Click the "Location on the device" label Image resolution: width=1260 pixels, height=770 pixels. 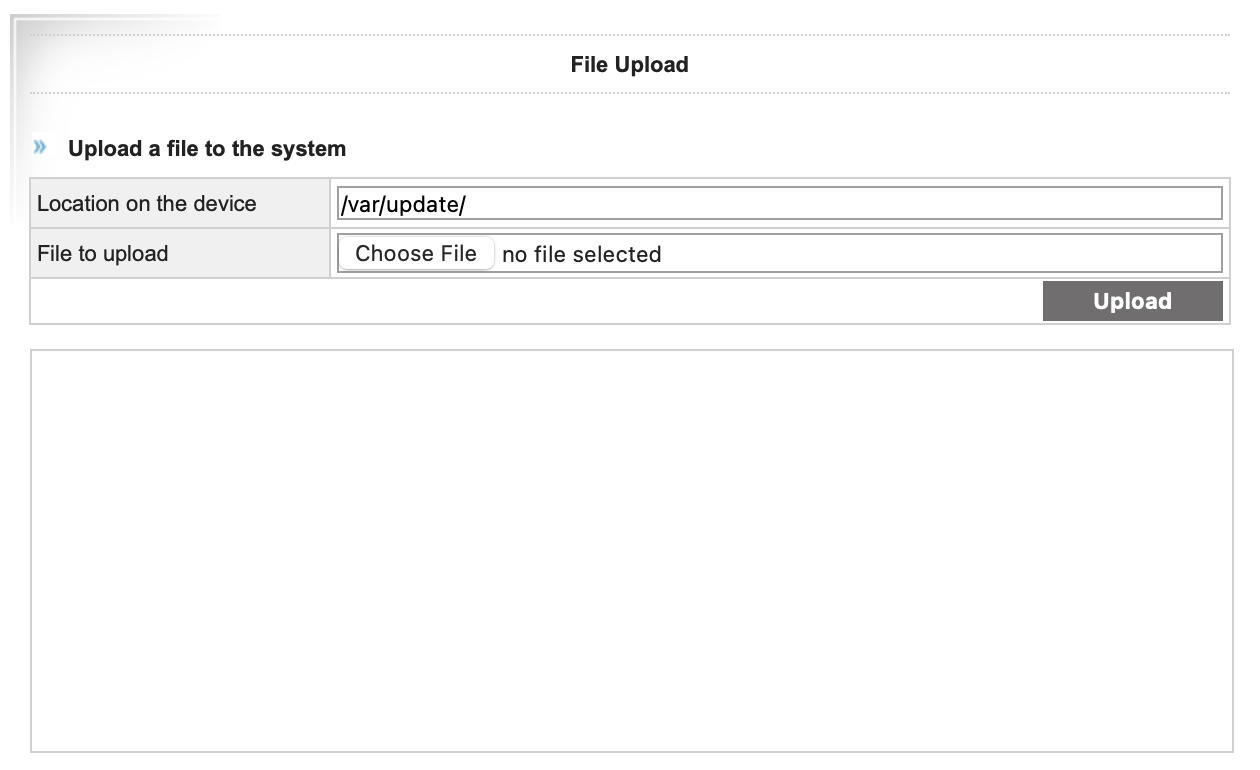[147, 204]
